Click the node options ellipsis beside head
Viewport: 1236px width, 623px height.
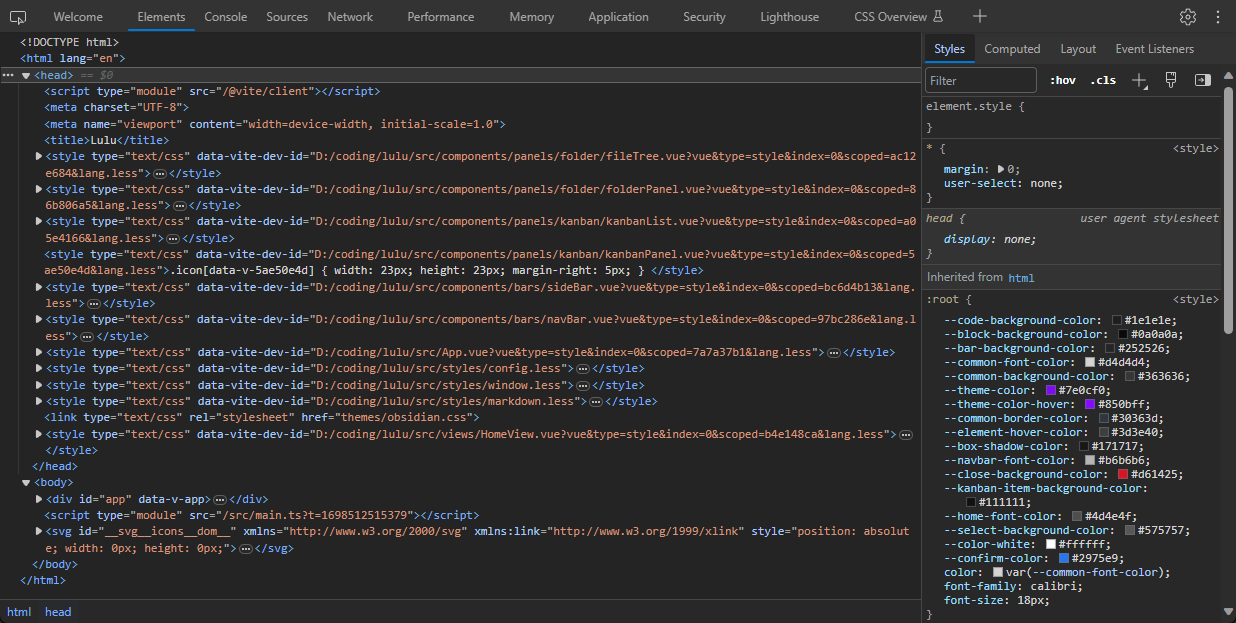(10, 74)
